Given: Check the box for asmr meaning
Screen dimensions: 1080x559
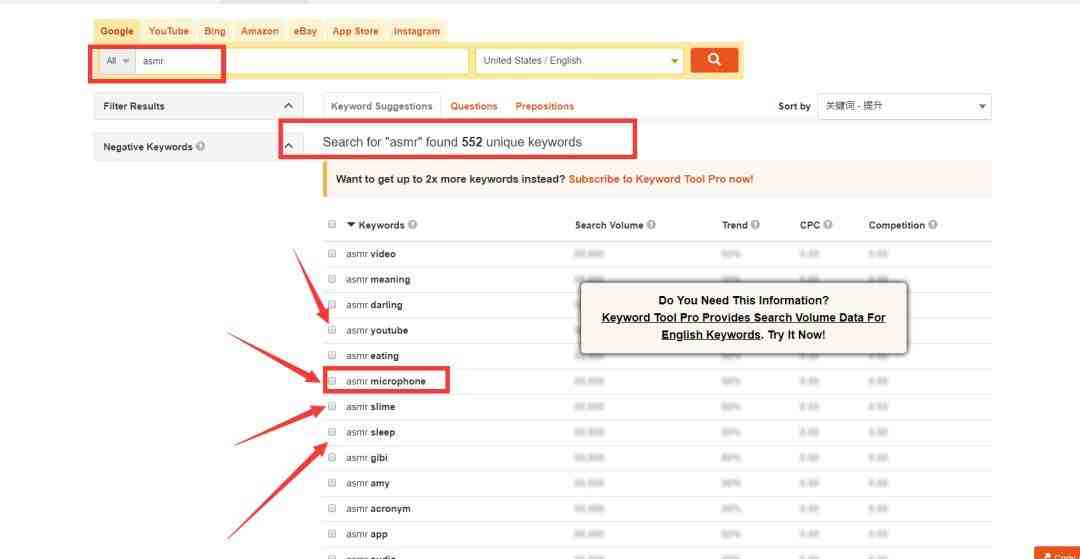Looking at the screenshot, I should click(332, 279).
